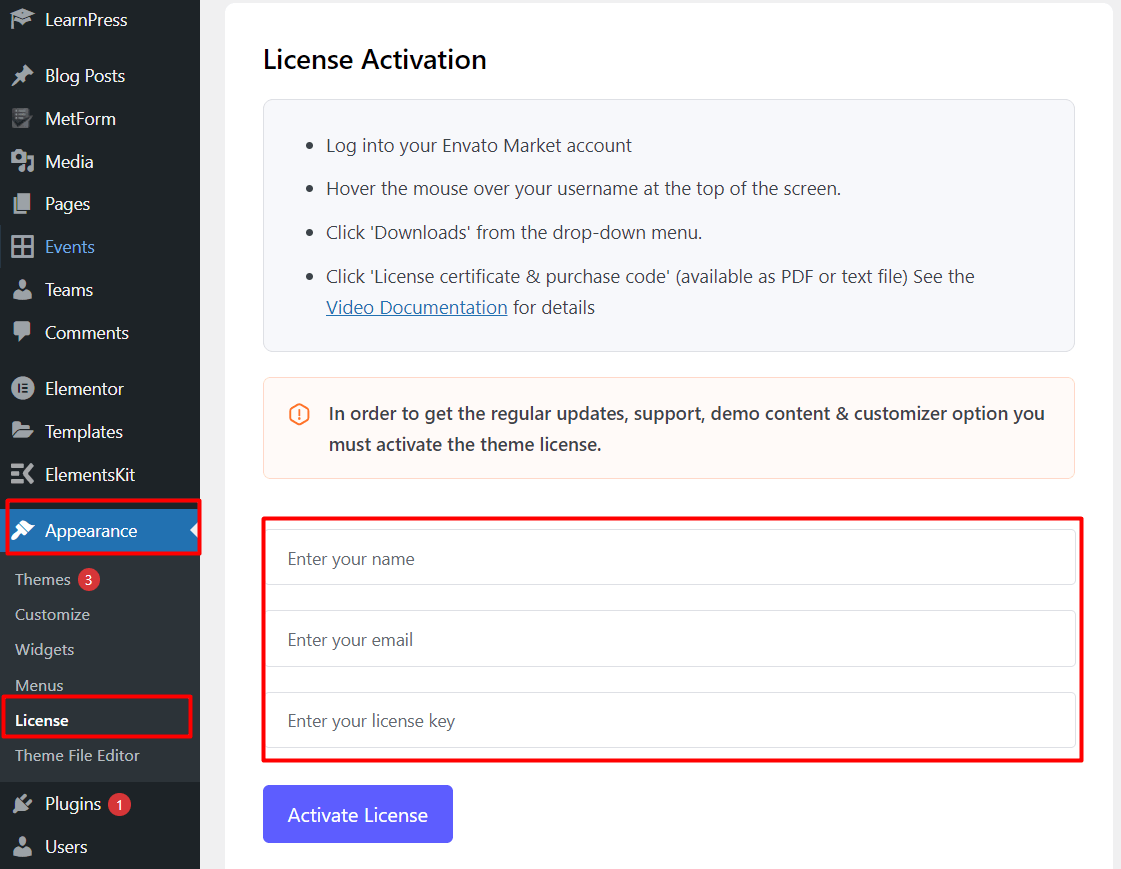Open the Plugins icon with notification badge
The height and width of the screenshot is (869, 1121).
tap(21, 803)
